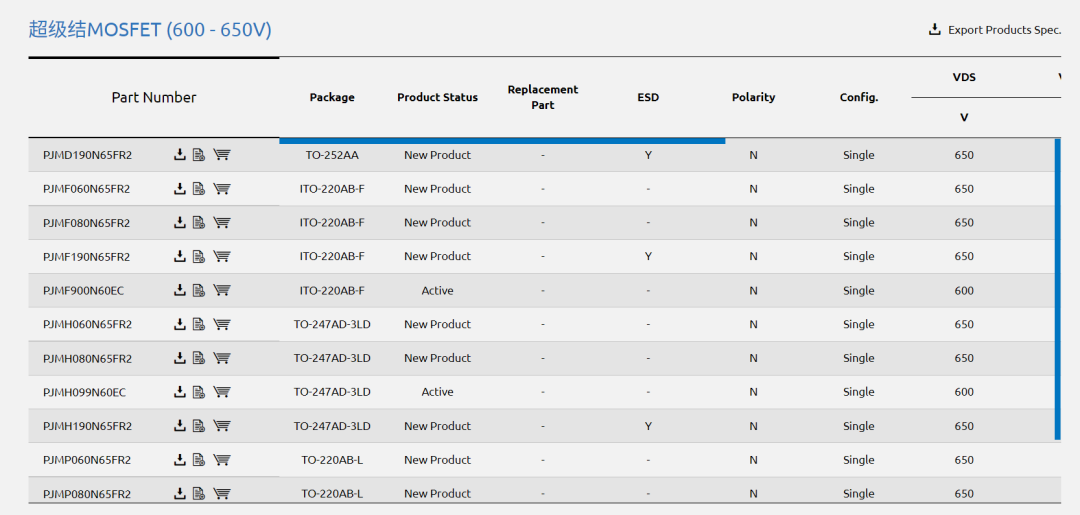Click cart icon for PJMH190N65FR2
The image size is (1080, 515).
[222, 426]
